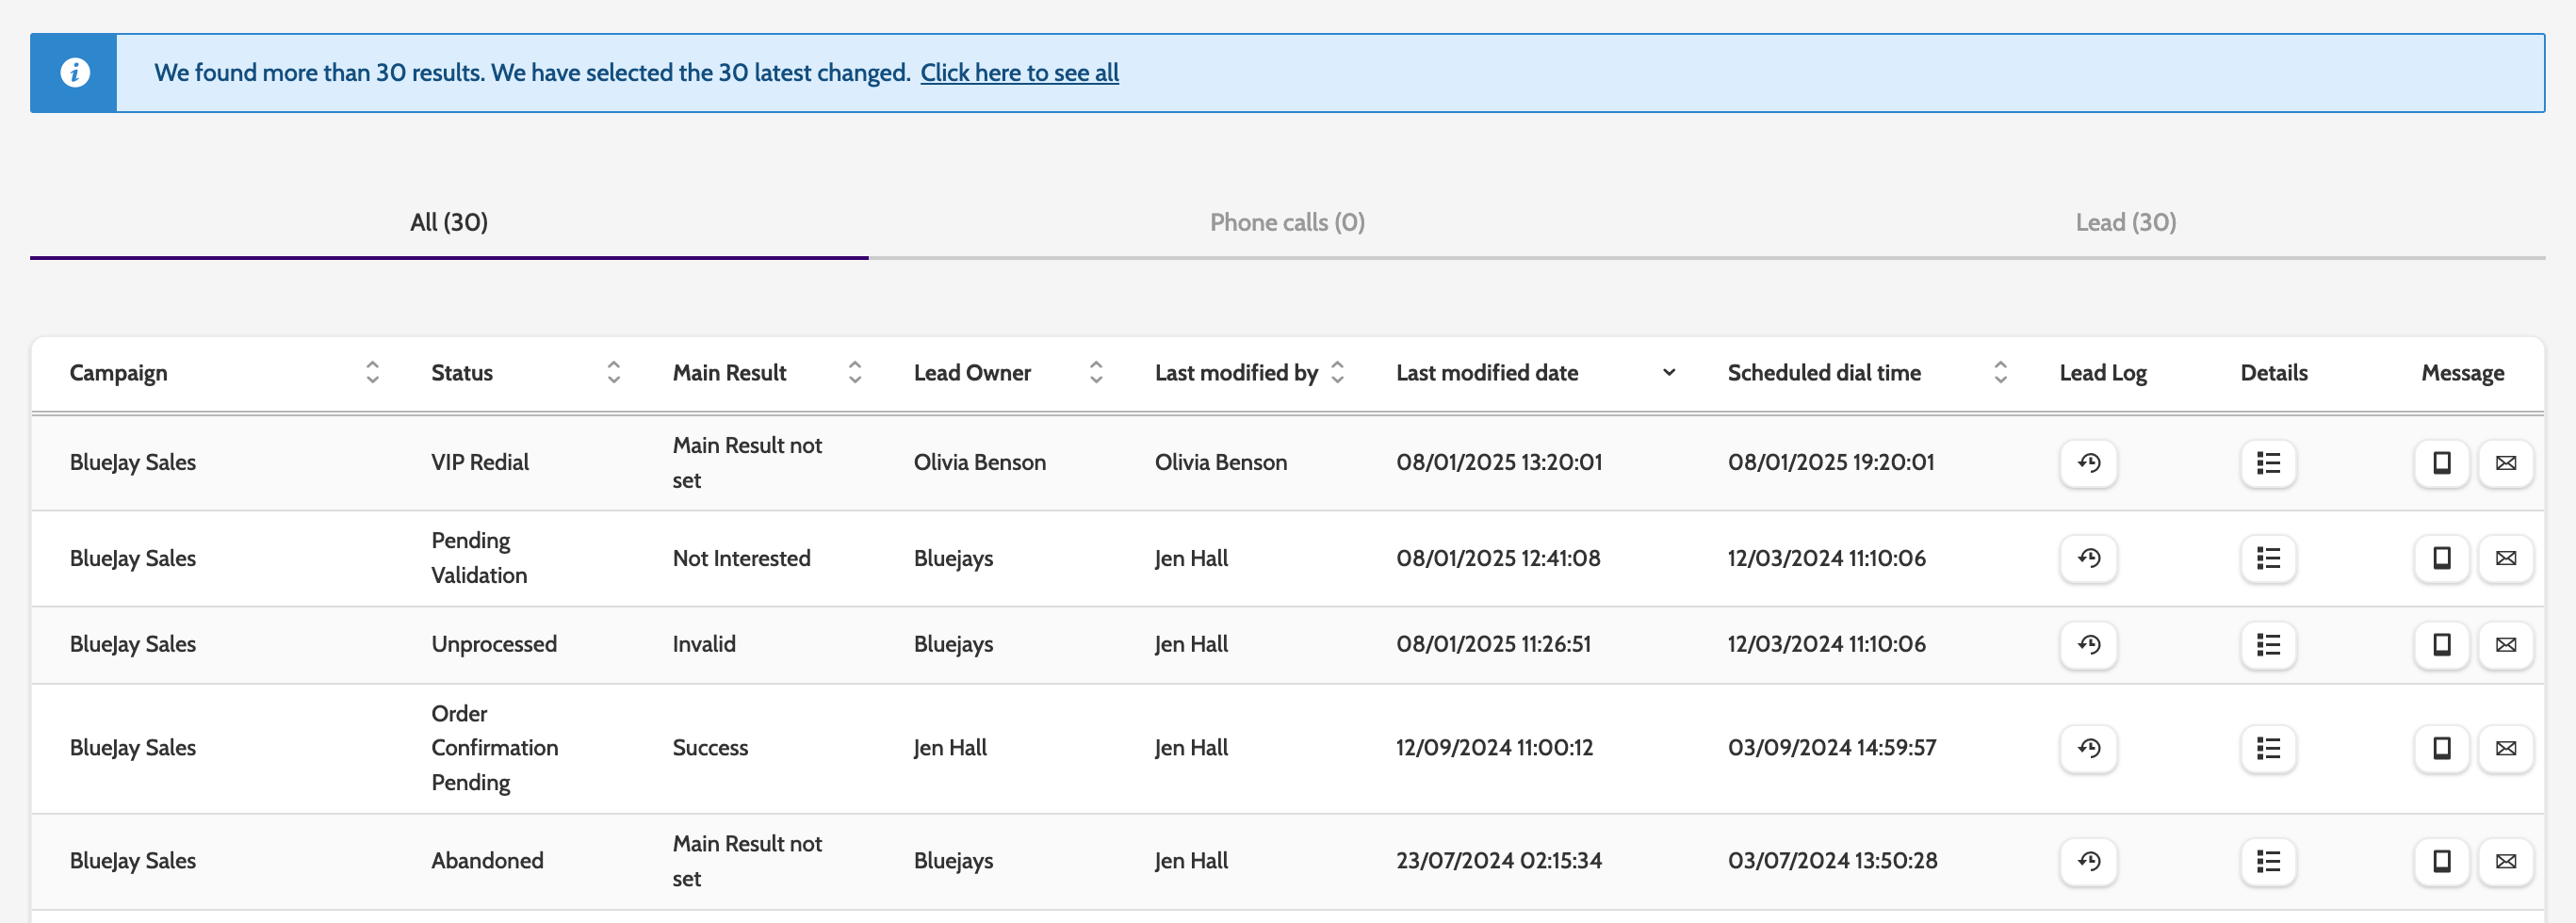2576x923 pixels.
Task: Sort by Scheduled dial time
Action: pyautogui.click(x=2000, y=373)
